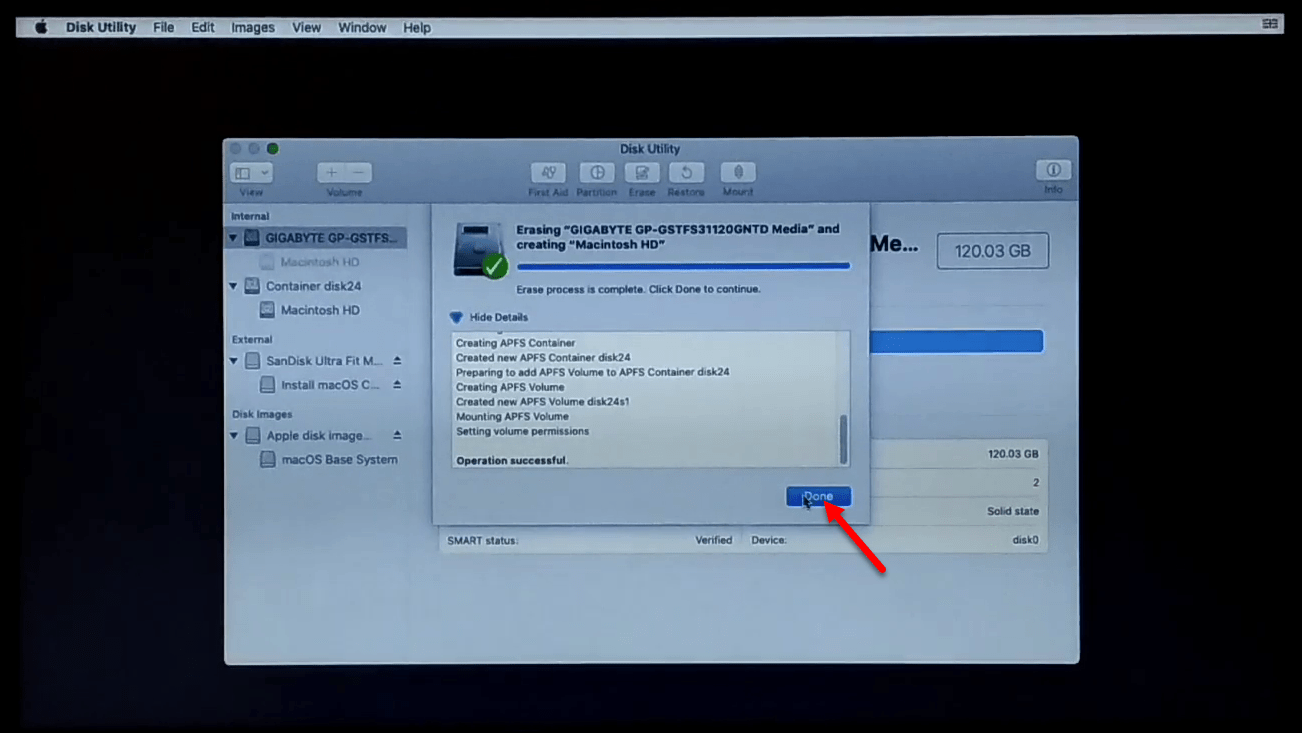1302x733 pixels.
Task: Click the Solid state type value
Action: click(1013, 511)
